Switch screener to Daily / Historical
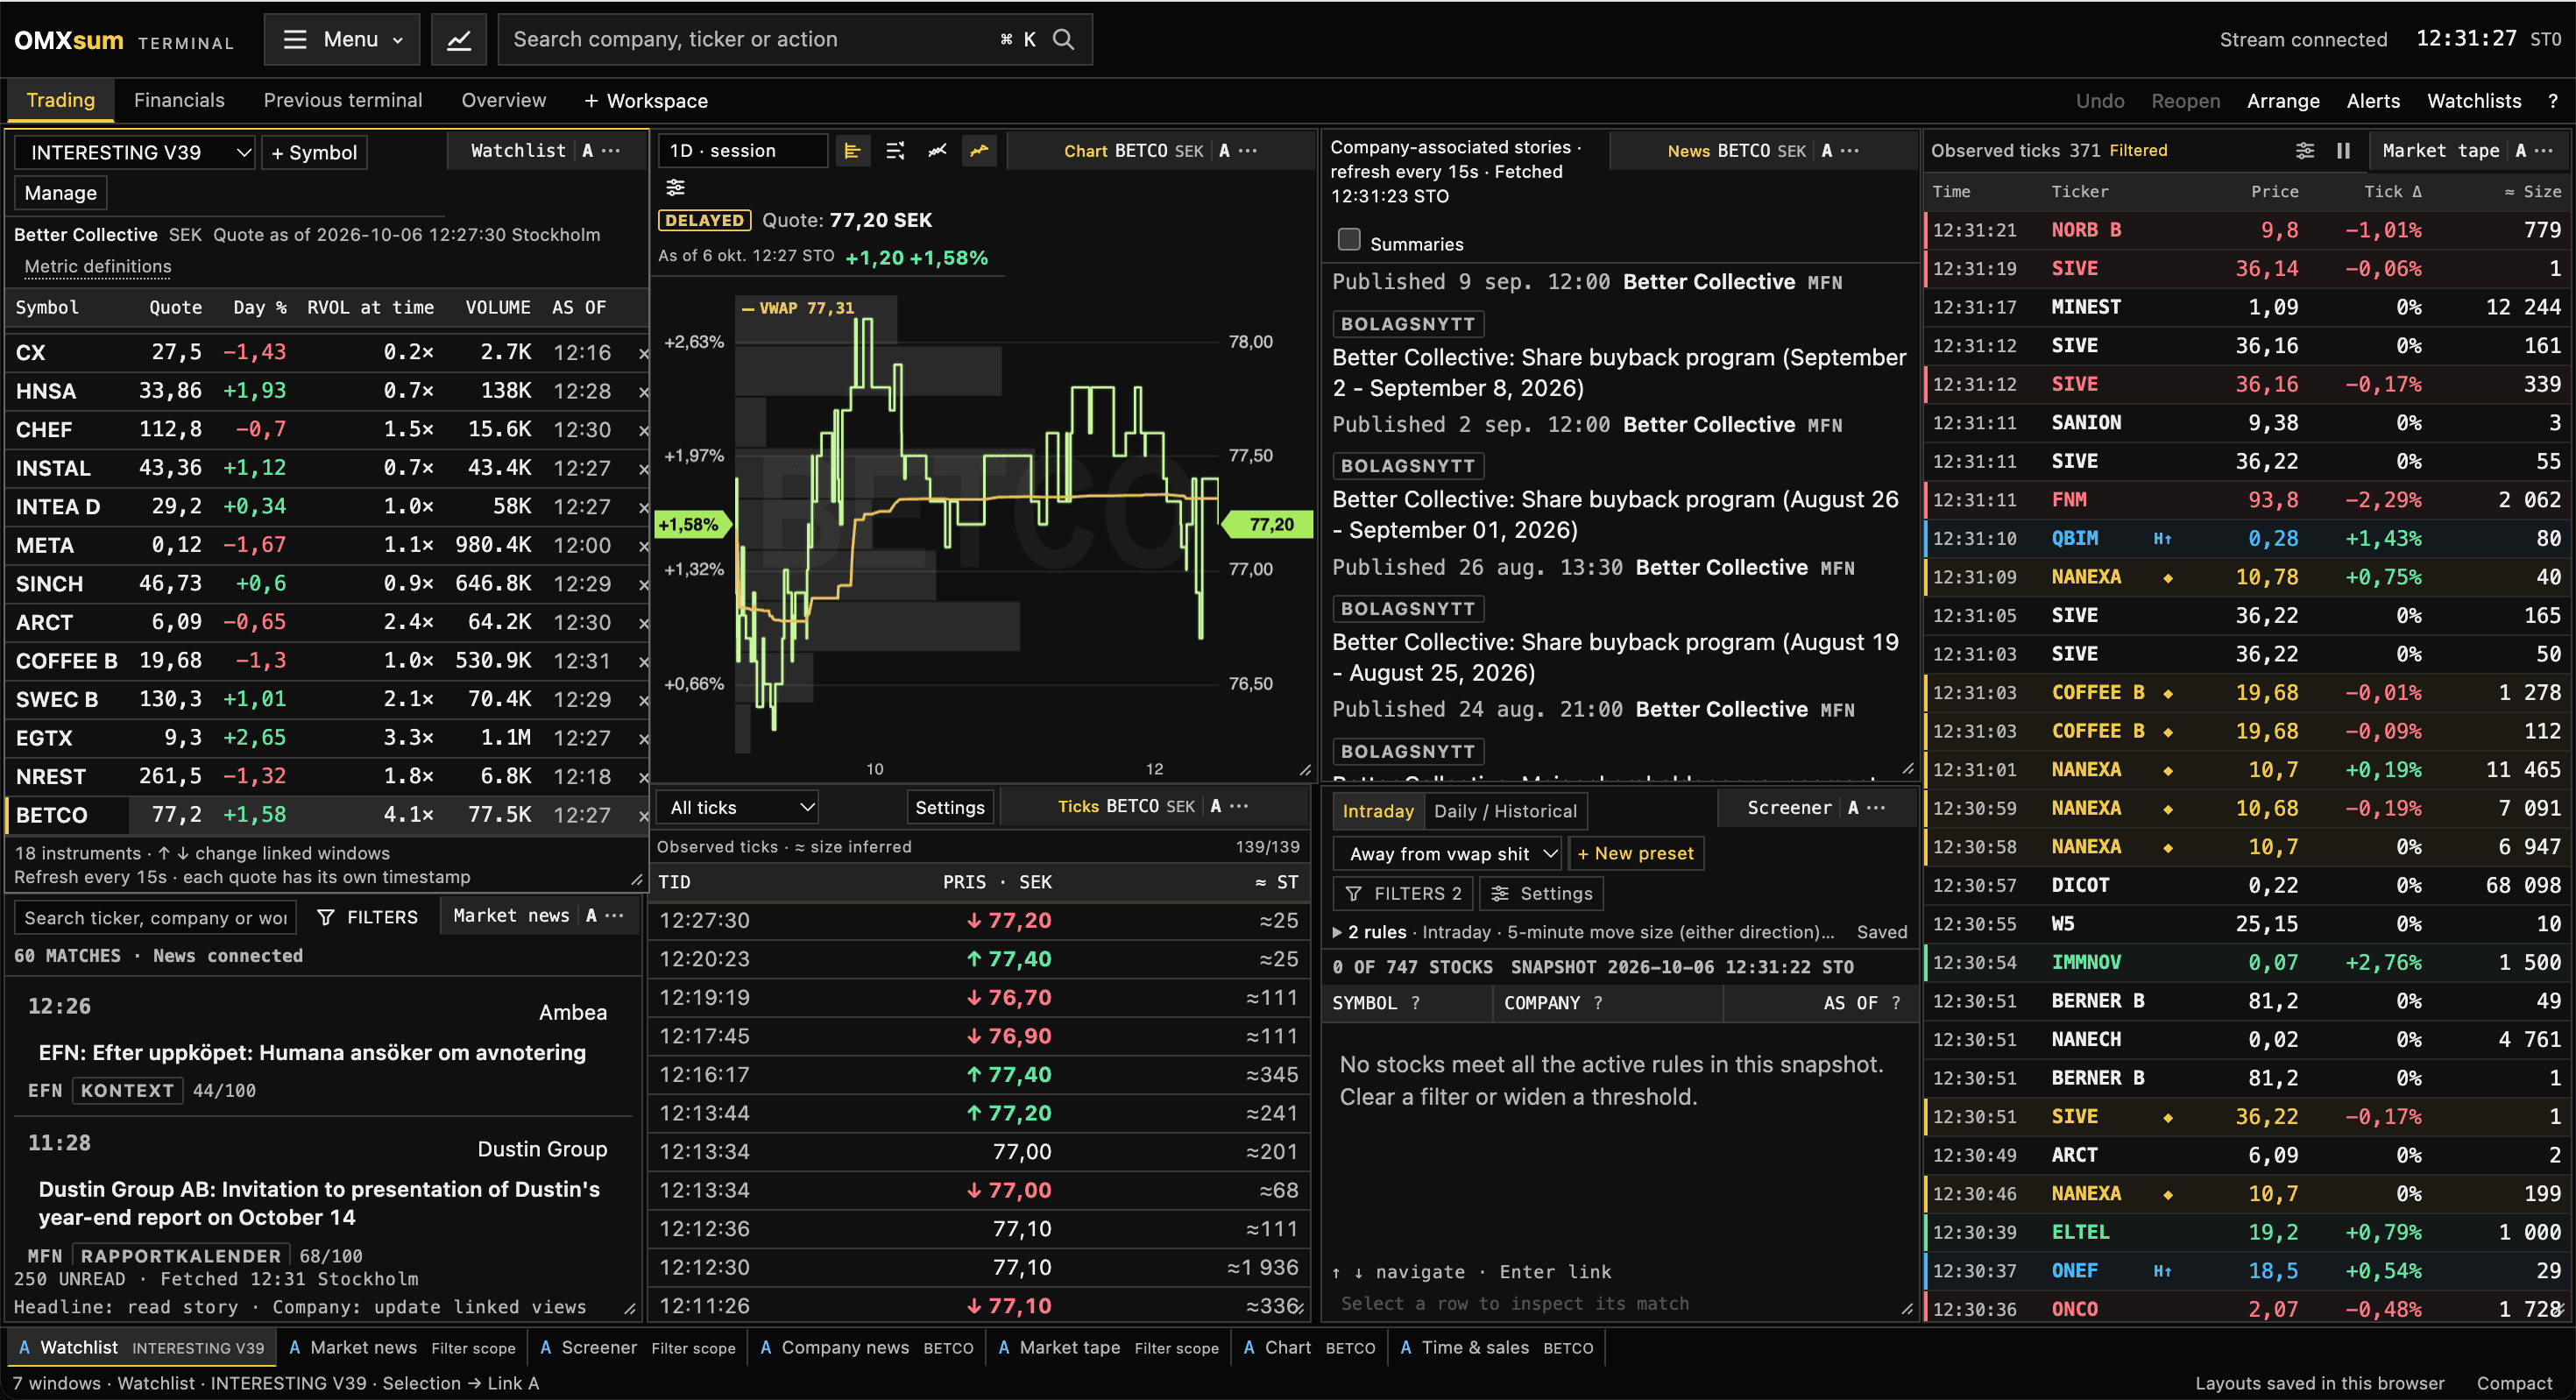The height and width of the screenshot is (1400, 2576). click(x=1505, y=811)
